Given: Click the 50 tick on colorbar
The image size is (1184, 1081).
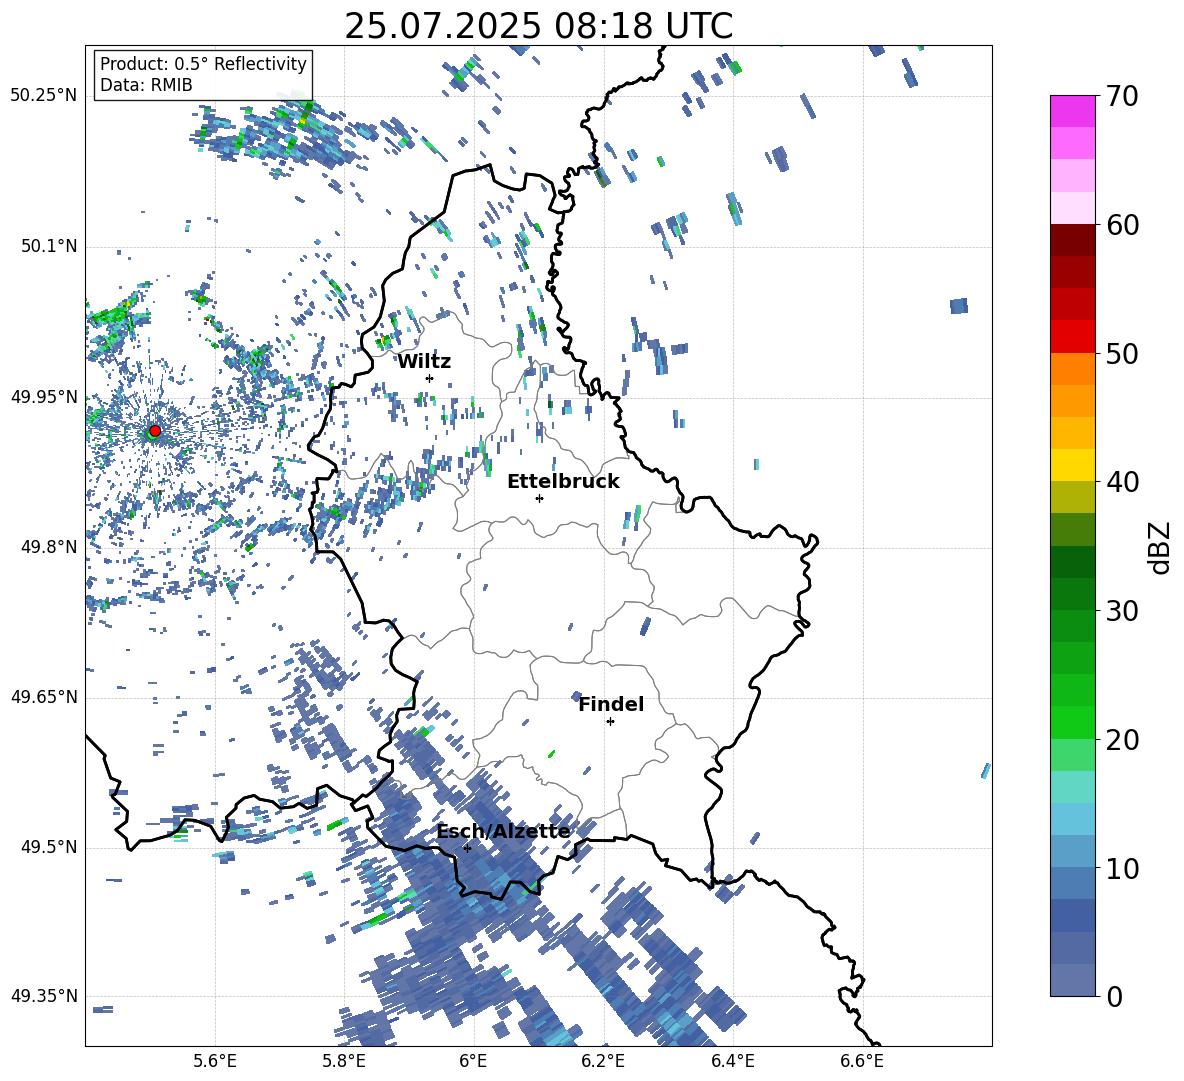Looking at the screenshot, I should point(1122,353).
